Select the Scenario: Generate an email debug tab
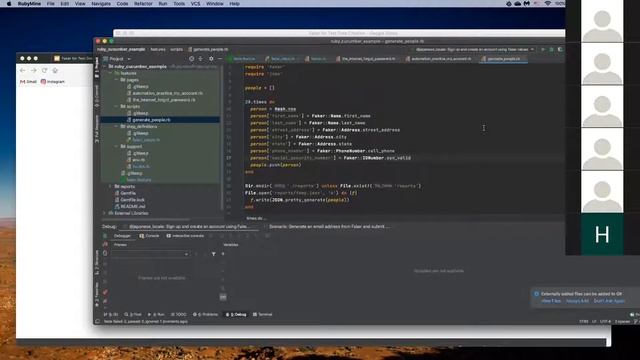Viewport: 640px width, 360px height. pos(329,227)
